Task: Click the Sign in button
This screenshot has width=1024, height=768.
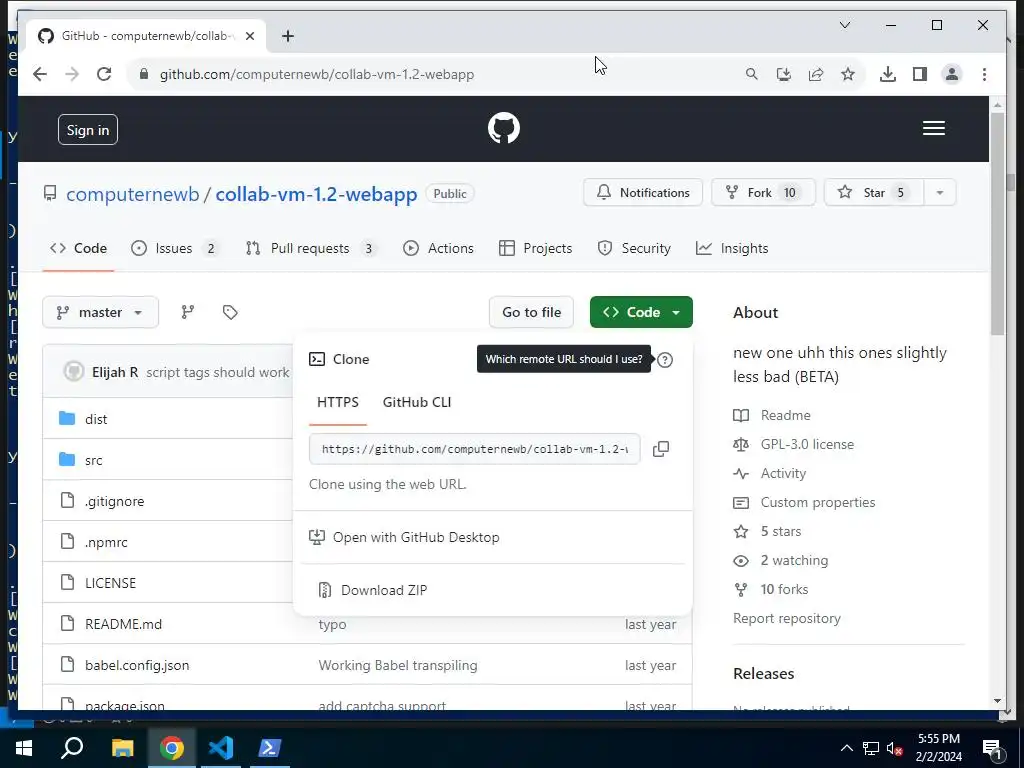Action: click(88, 130)
